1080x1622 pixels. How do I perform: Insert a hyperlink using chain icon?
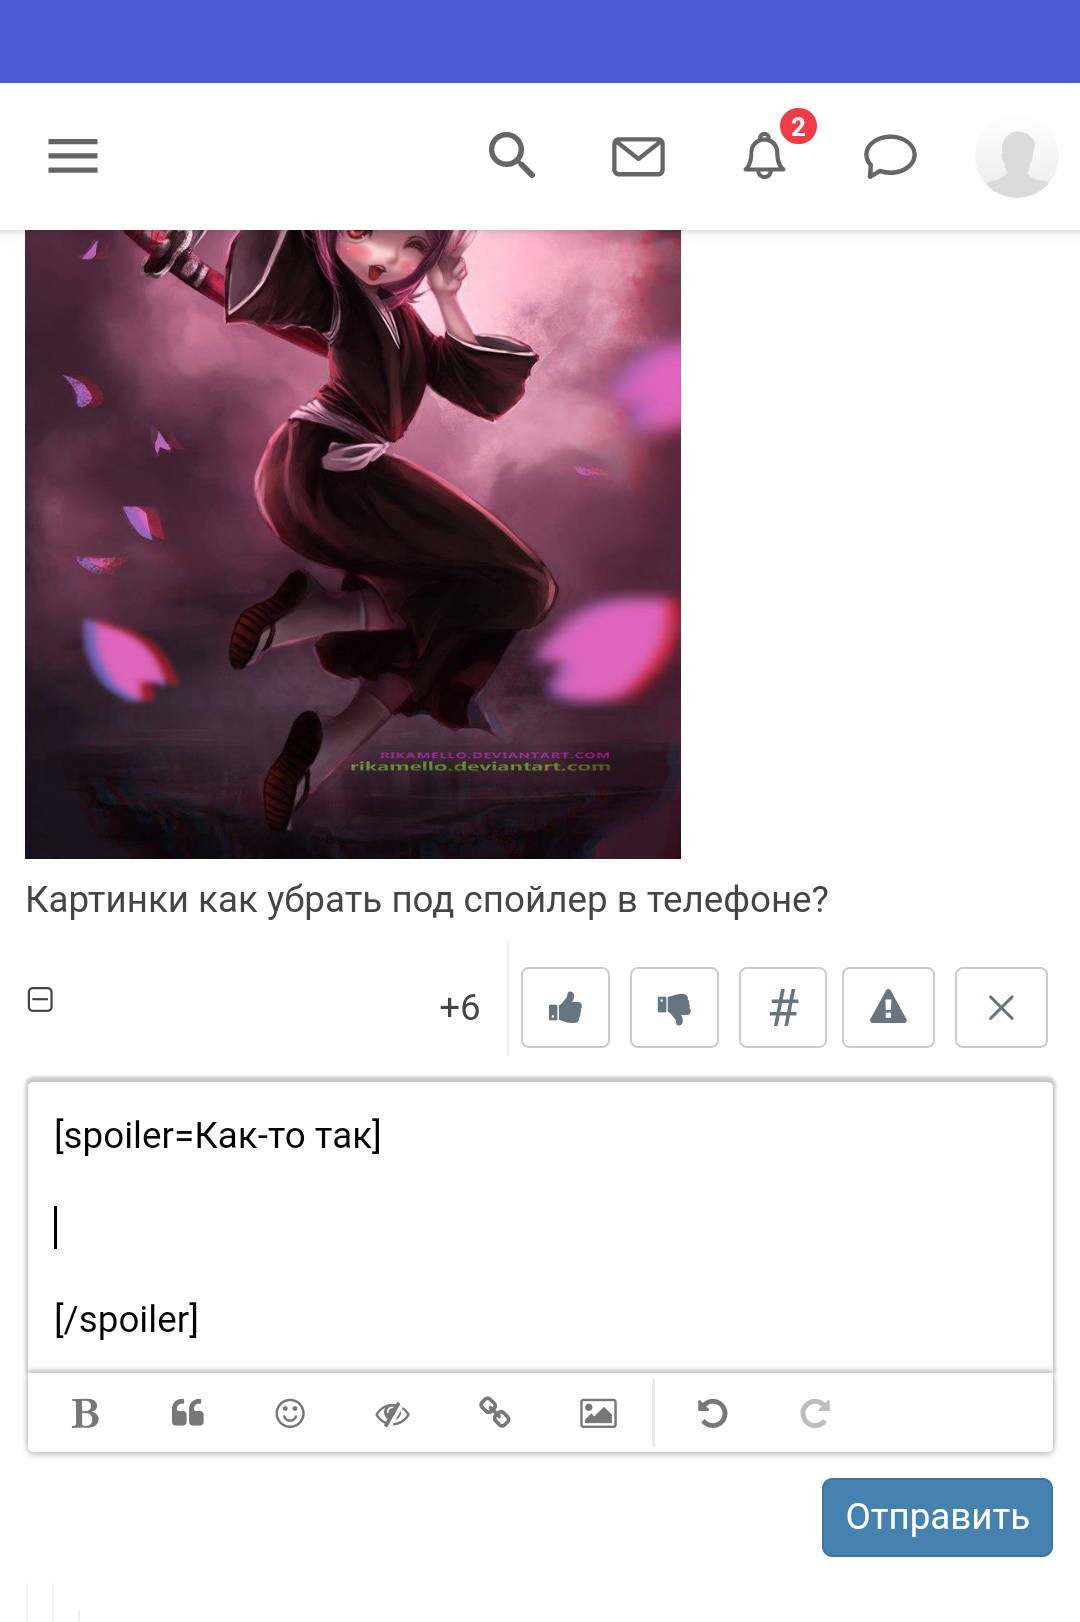coord(494,1413)
